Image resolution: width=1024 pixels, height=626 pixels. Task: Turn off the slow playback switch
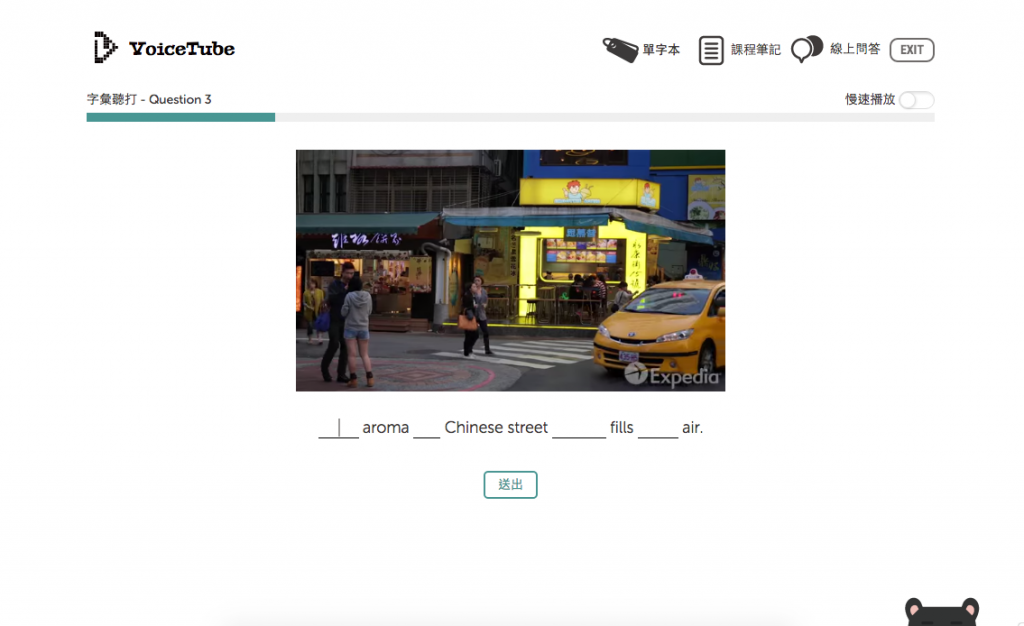[x=916, y=100]
